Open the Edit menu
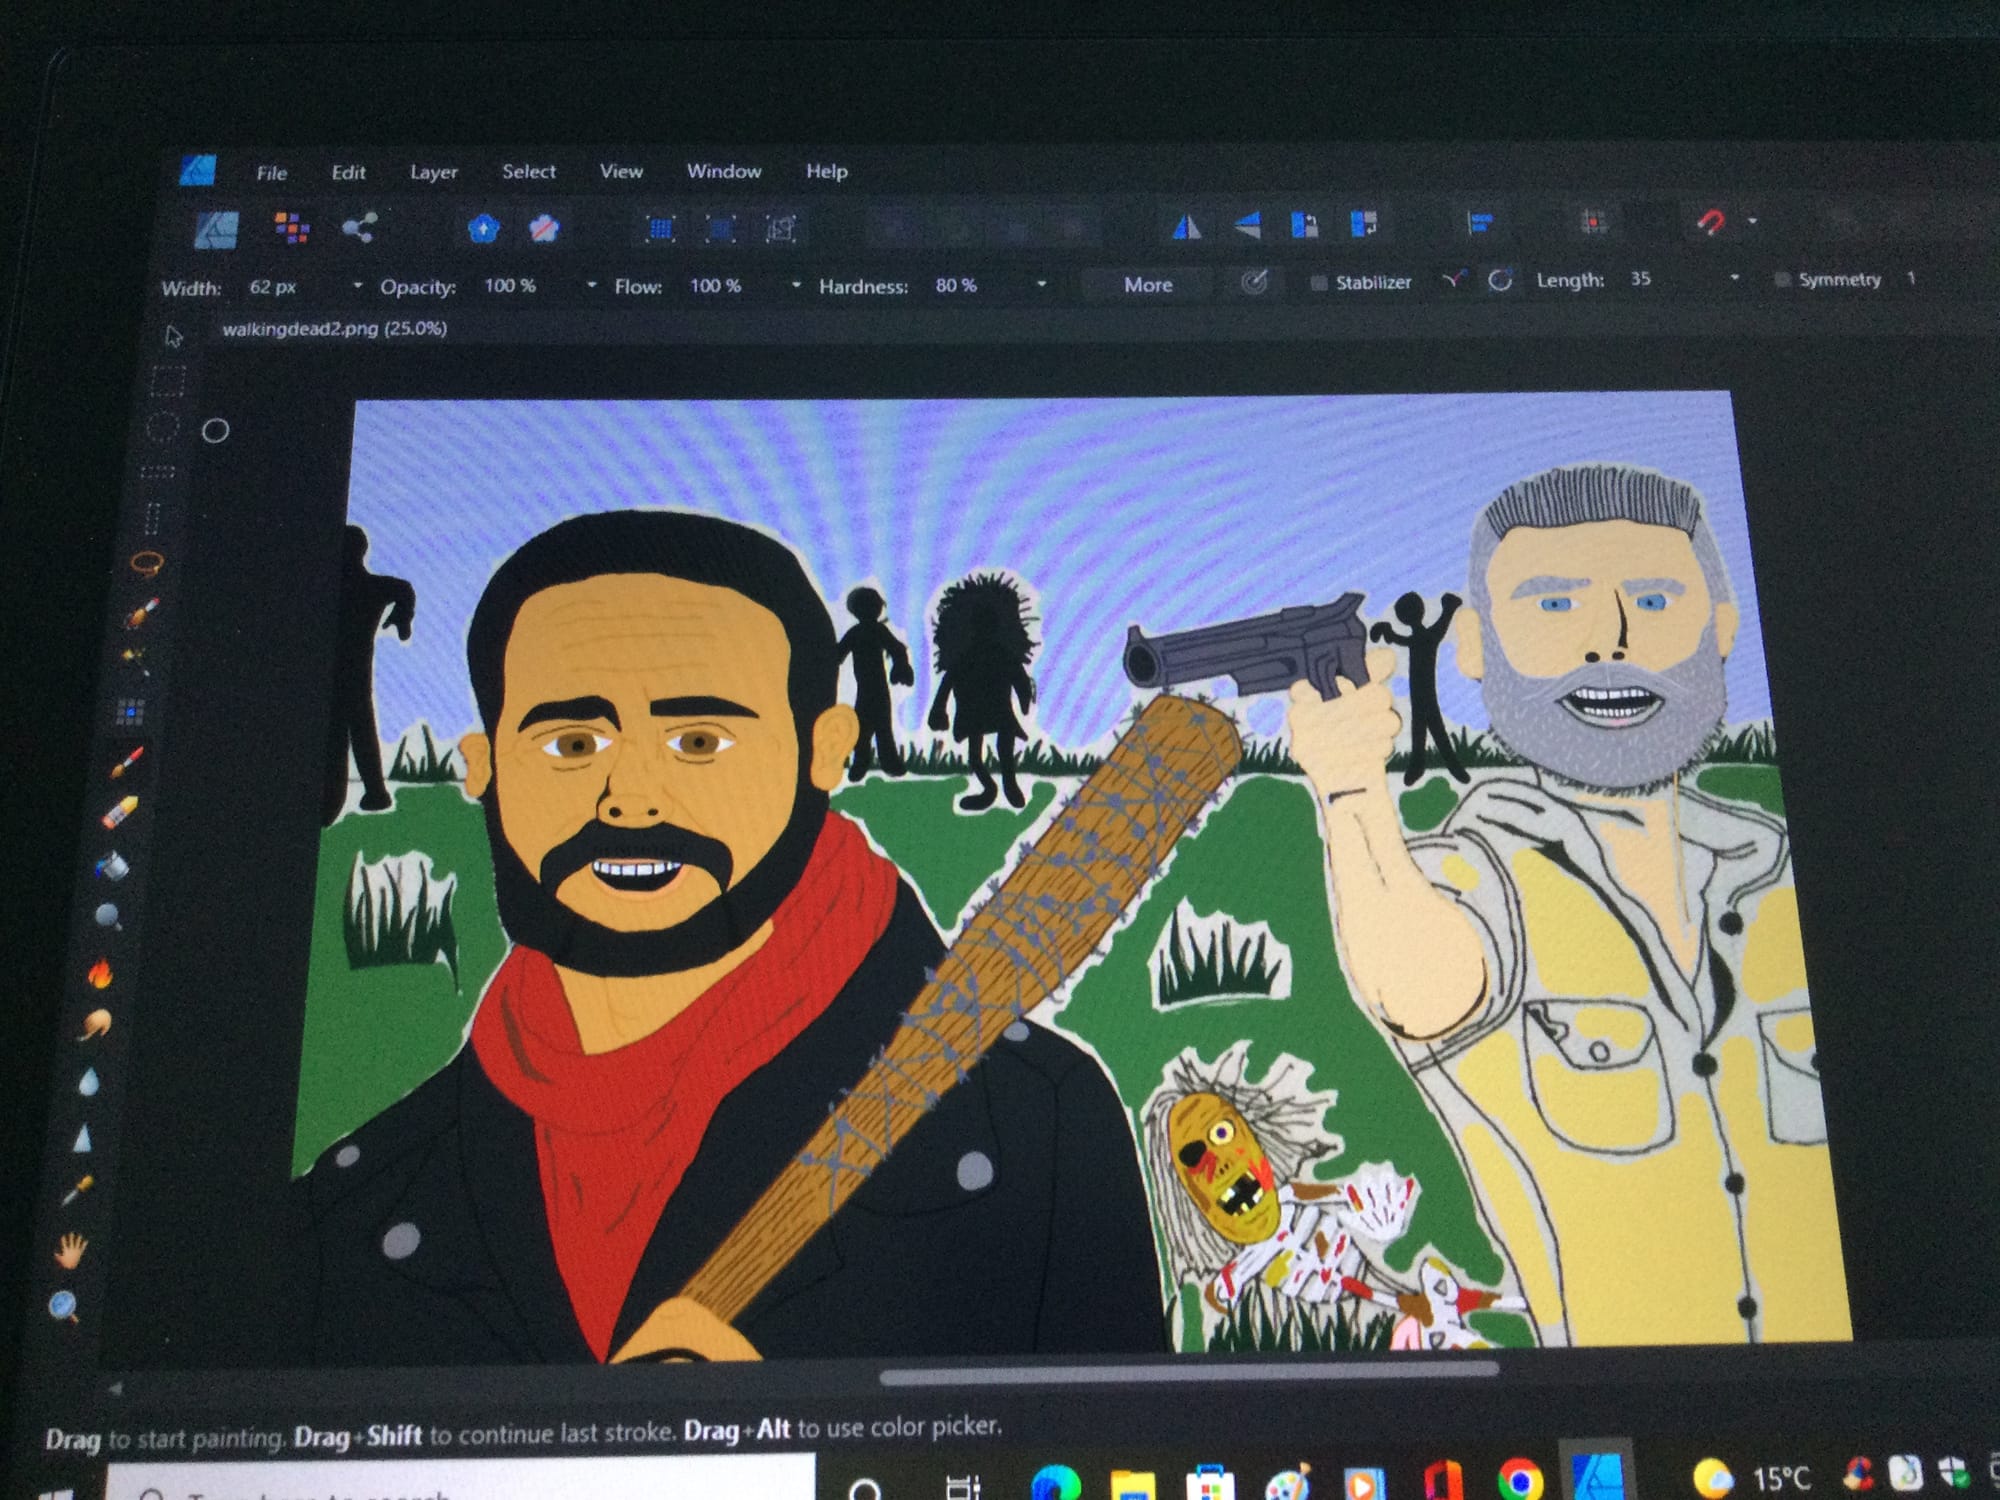The image size is (2000, 1500). [x=348, y=172]
